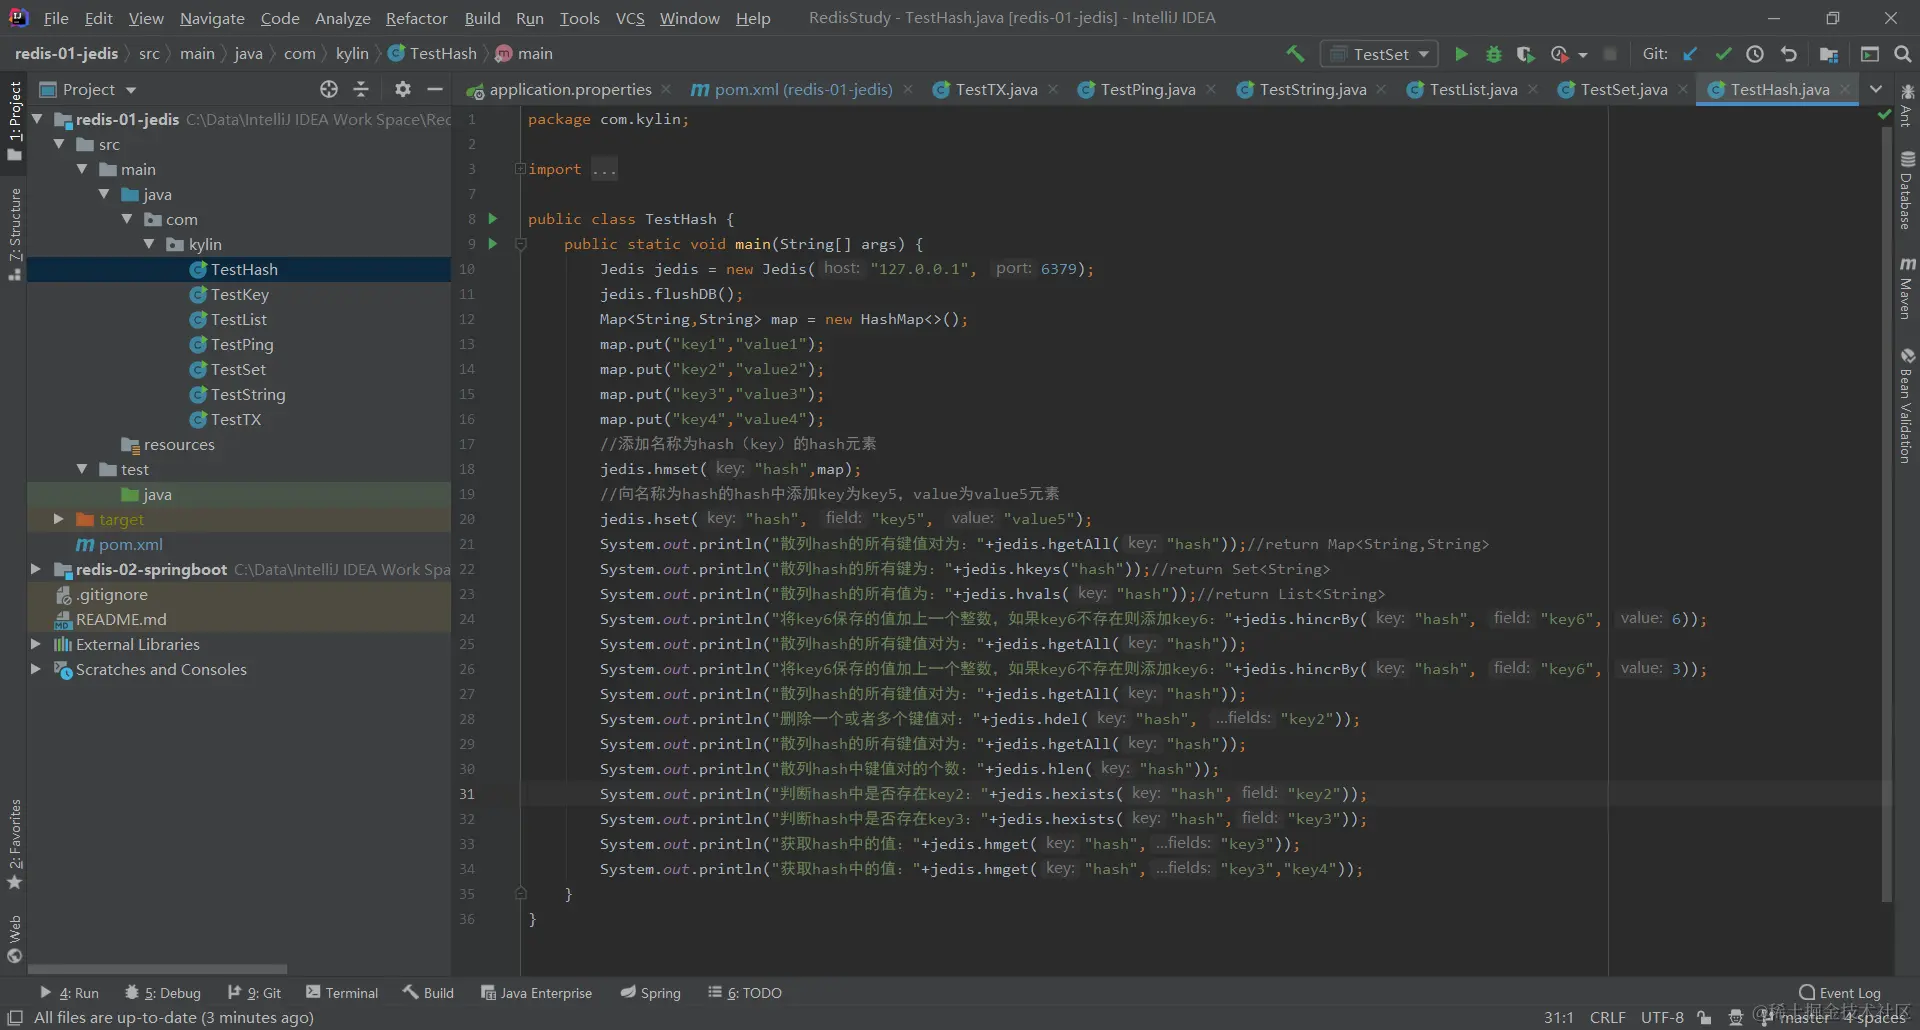This screenshot has width=1920, height=1030.
Task: Close the TestList.java tab
Action: point(1533,89)
